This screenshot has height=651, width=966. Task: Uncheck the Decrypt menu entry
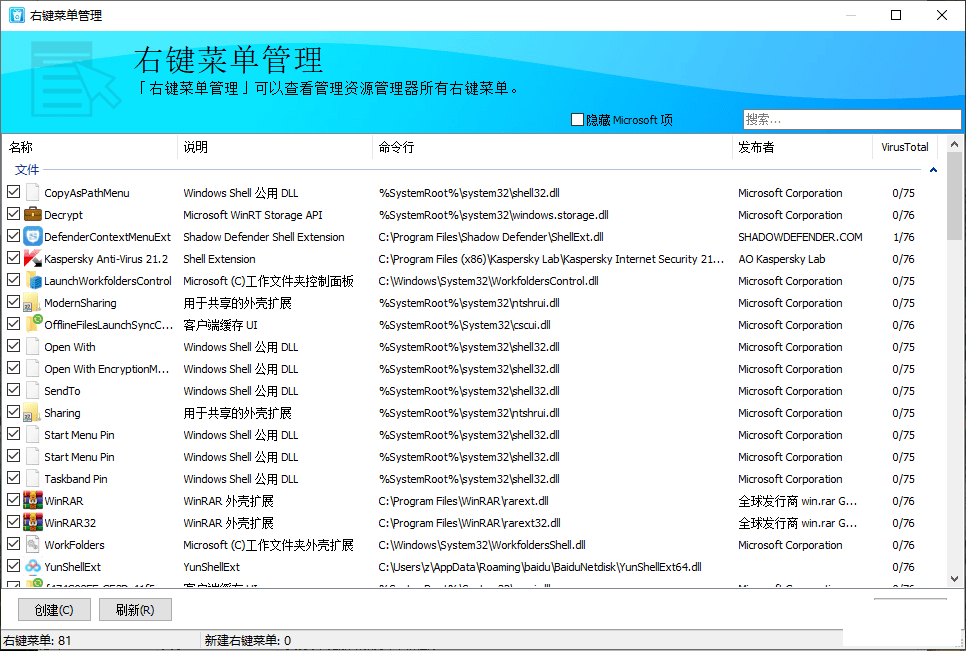[14, 214]
